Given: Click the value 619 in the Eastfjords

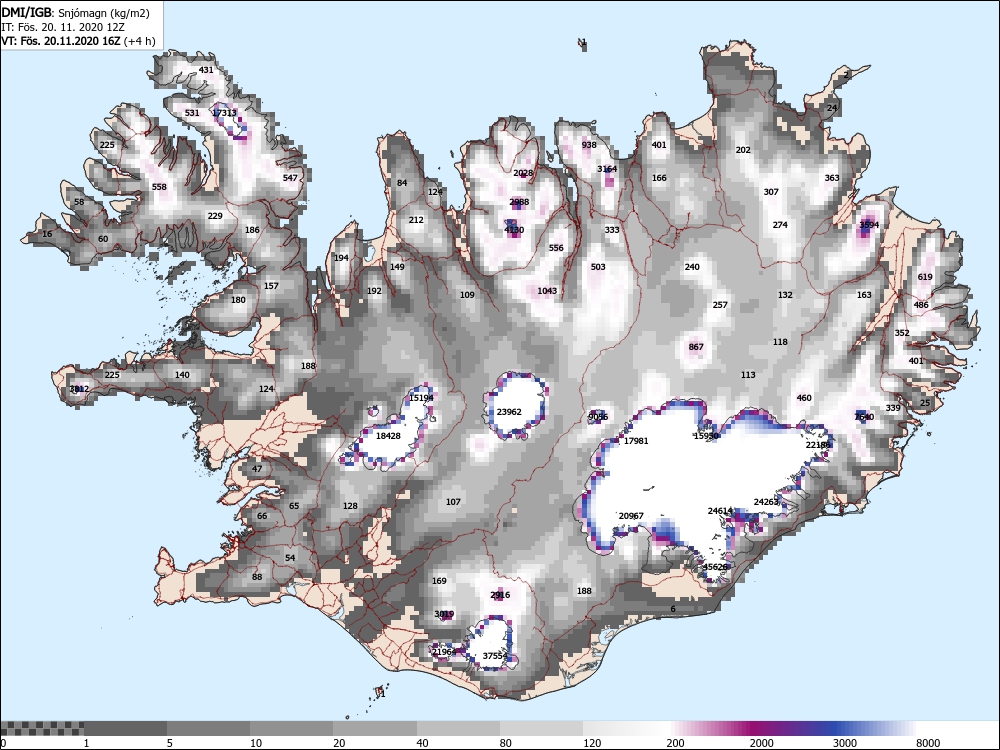Looking at the screenshot, I should pyautogui.click(x=925, y=277).
